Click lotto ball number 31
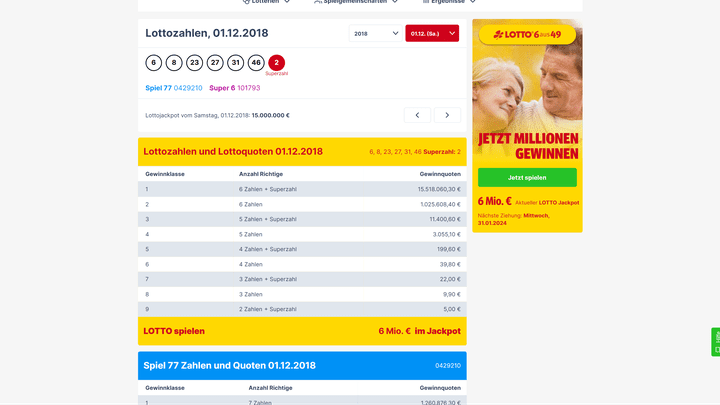The width and height of the screenshot is (720, 405). click(236, 62)
